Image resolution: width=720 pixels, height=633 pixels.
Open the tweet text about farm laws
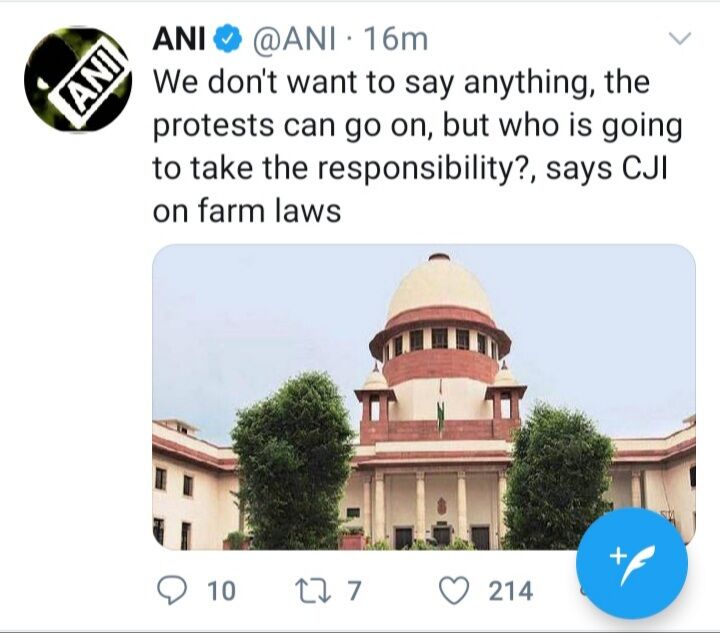(x=418, y=146)
